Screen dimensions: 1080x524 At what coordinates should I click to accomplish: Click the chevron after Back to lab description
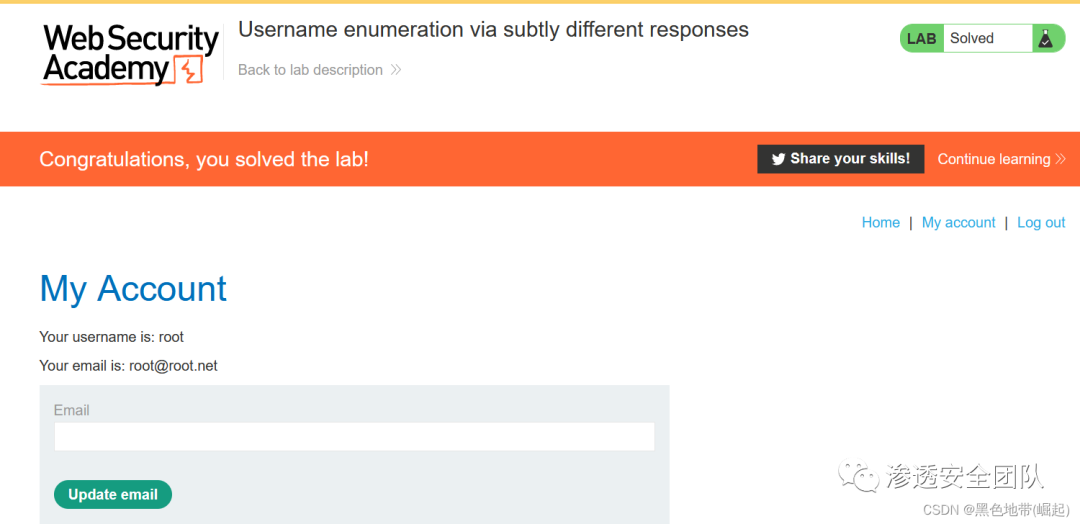coord(396,70)
